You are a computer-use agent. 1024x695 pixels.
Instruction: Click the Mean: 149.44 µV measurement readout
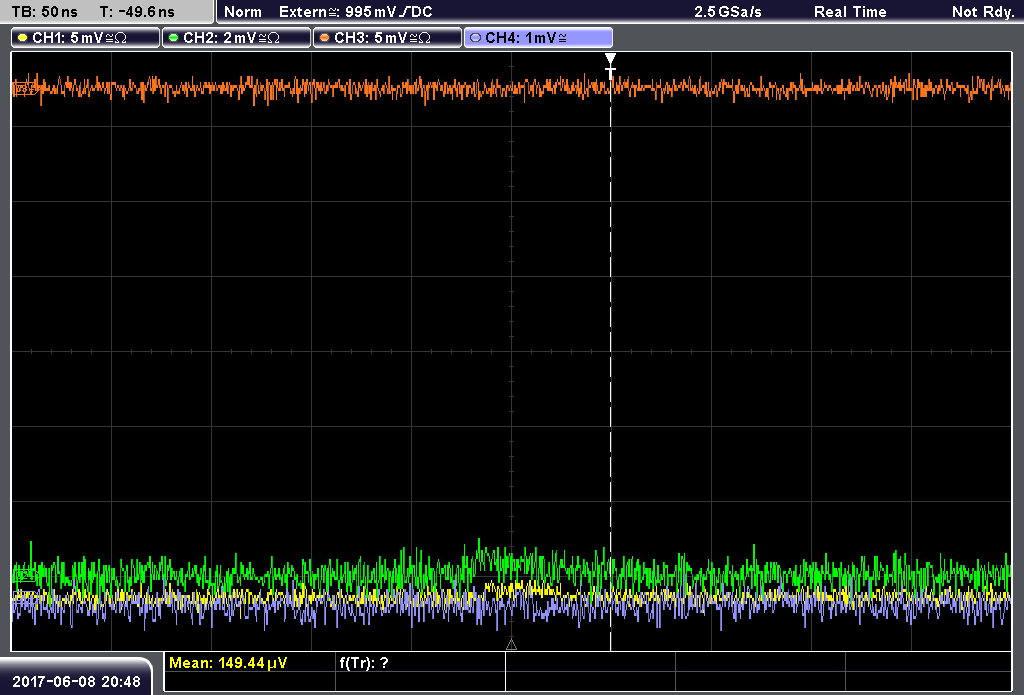228,663
